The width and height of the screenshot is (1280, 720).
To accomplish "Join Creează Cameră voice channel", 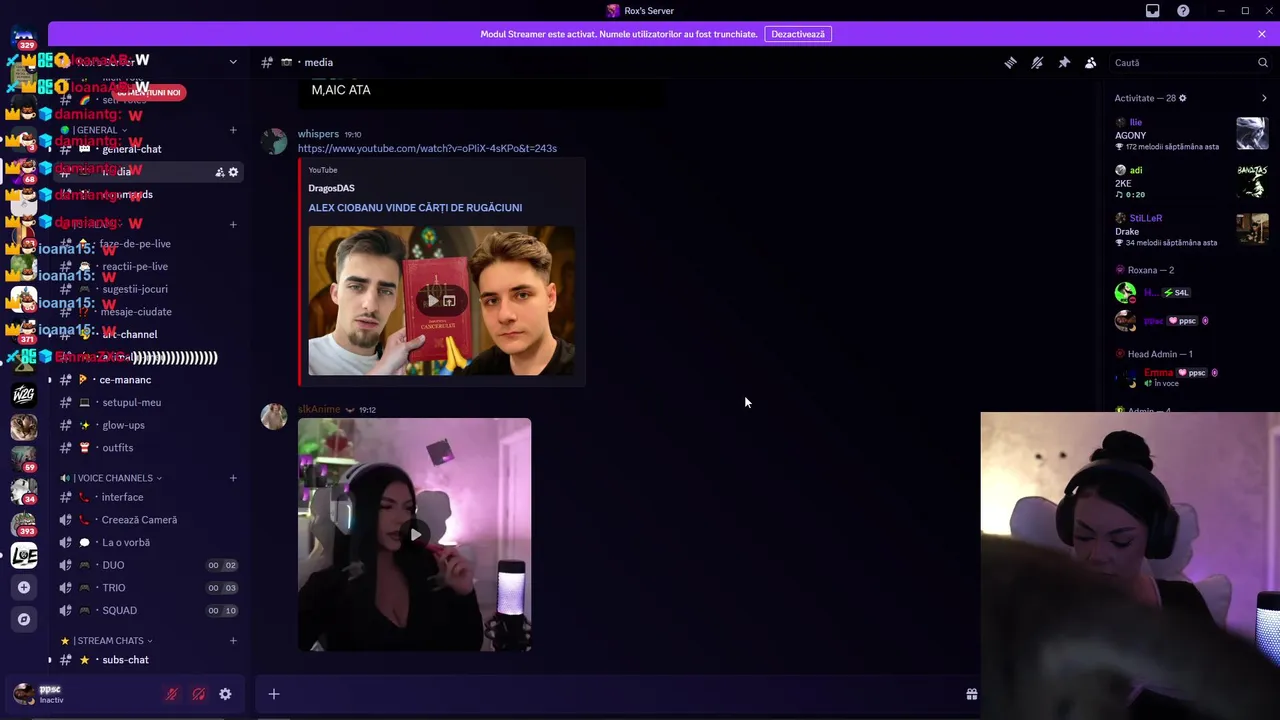I will [148, 520].
